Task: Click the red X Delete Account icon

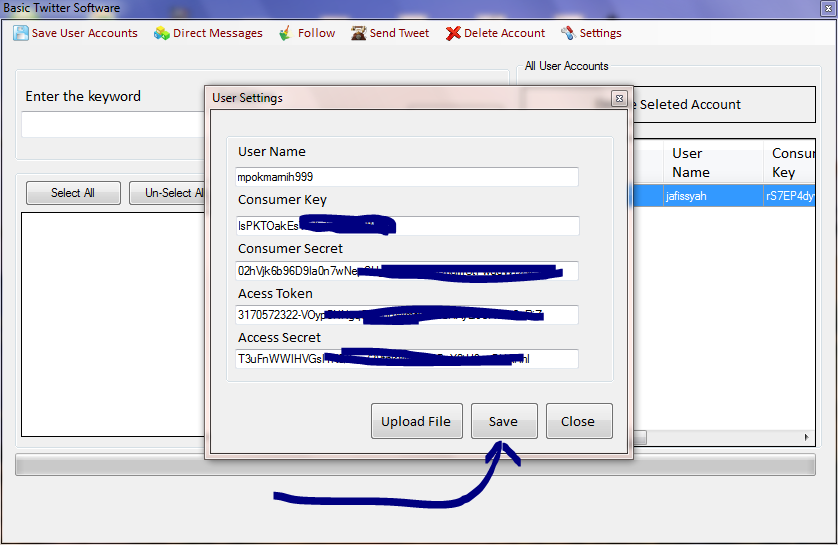Action: (453, 33)
